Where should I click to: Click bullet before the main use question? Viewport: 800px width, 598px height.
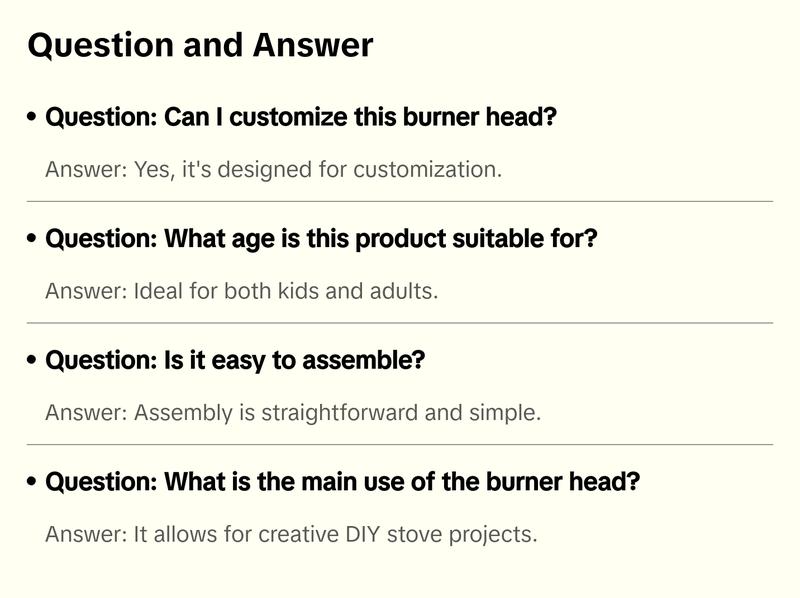click(33, 483)
